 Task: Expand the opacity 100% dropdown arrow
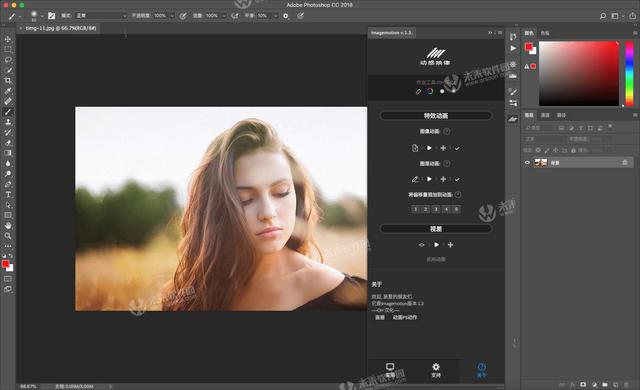172,16
